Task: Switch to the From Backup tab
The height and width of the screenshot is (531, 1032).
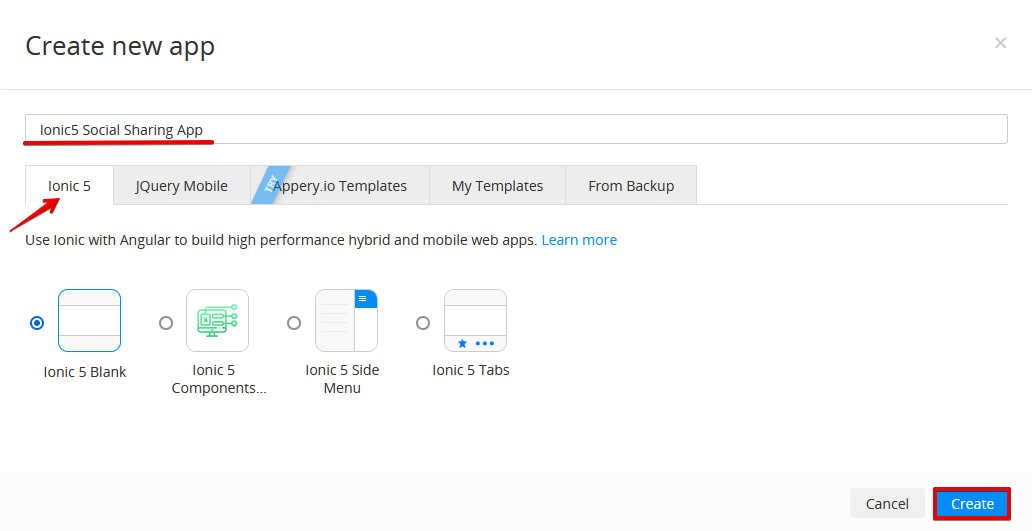Action: (x=631, y=186)
